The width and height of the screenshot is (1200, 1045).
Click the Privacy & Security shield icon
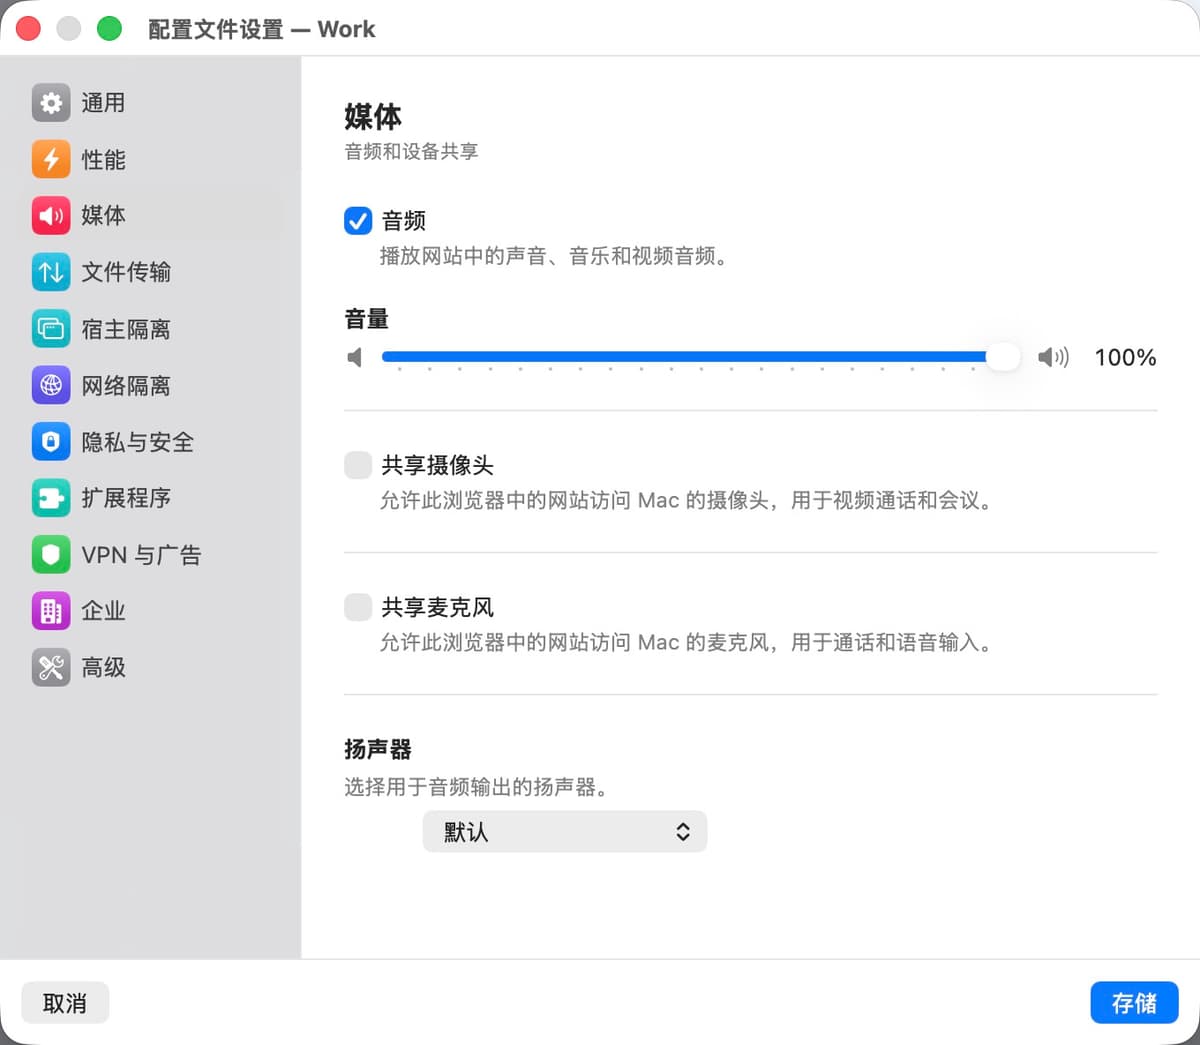click(51, 442)
